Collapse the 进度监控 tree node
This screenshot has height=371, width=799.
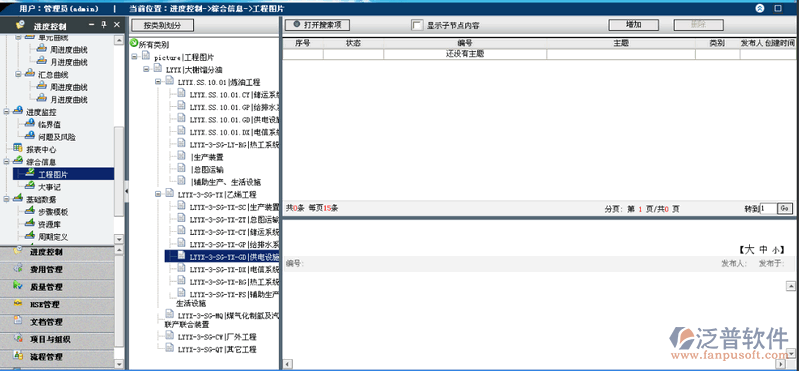6,111
